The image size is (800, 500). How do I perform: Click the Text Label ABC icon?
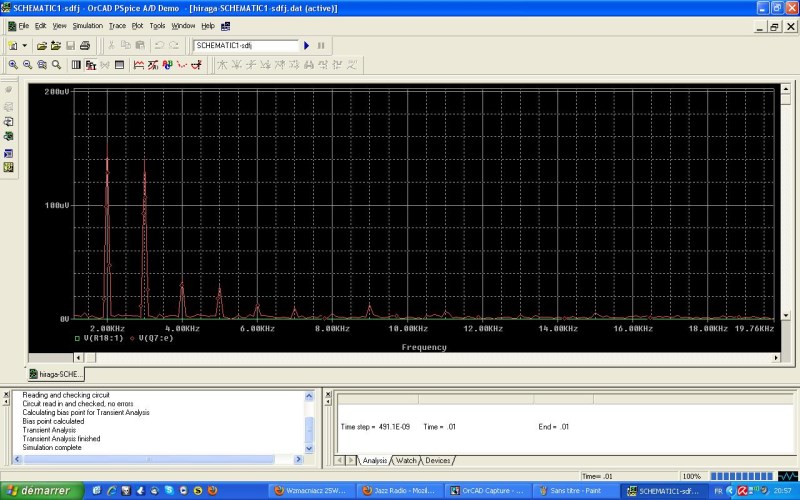tap(167, 65)
